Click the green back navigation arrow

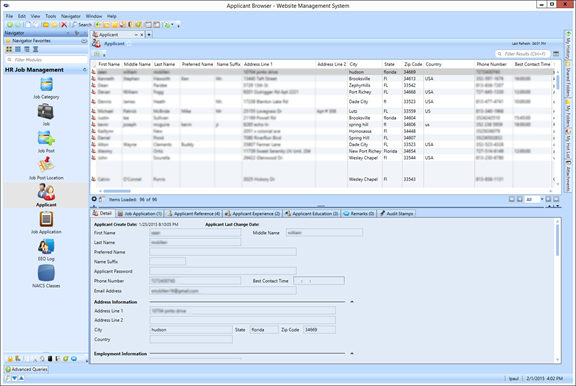coord(10,25)
